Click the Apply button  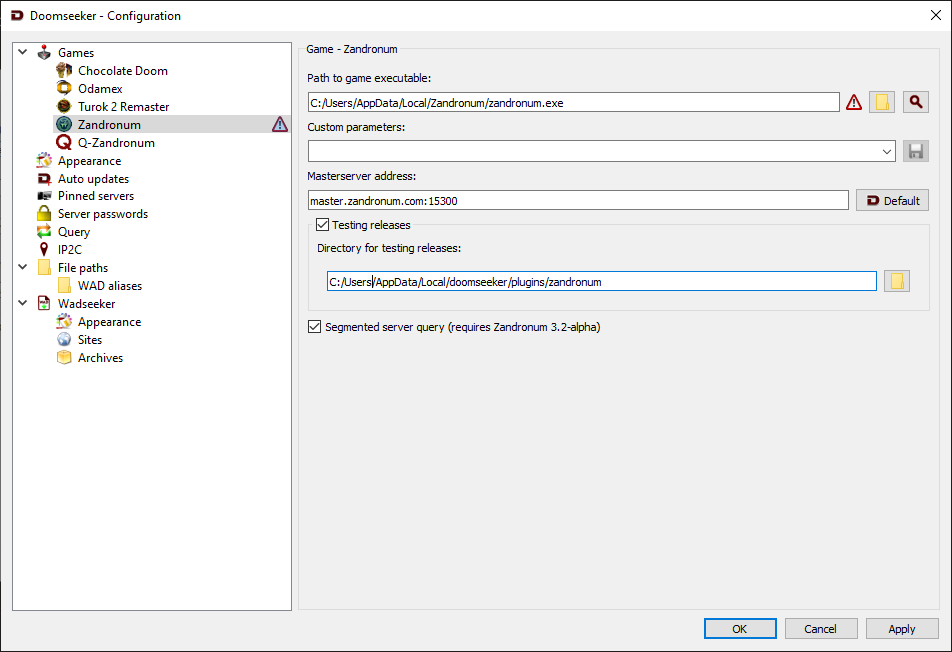pyautogui.click(x=902, y=629)
